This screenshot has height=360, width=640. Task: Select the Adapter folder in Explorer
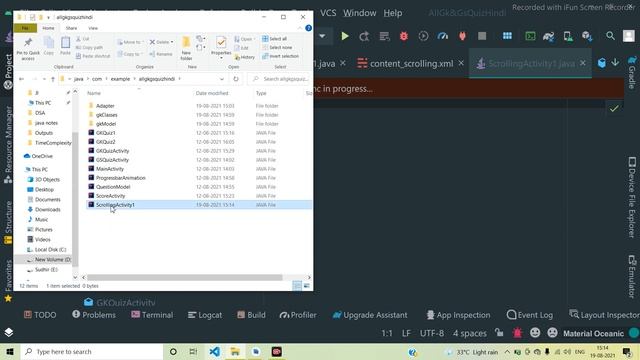[105, 106]
